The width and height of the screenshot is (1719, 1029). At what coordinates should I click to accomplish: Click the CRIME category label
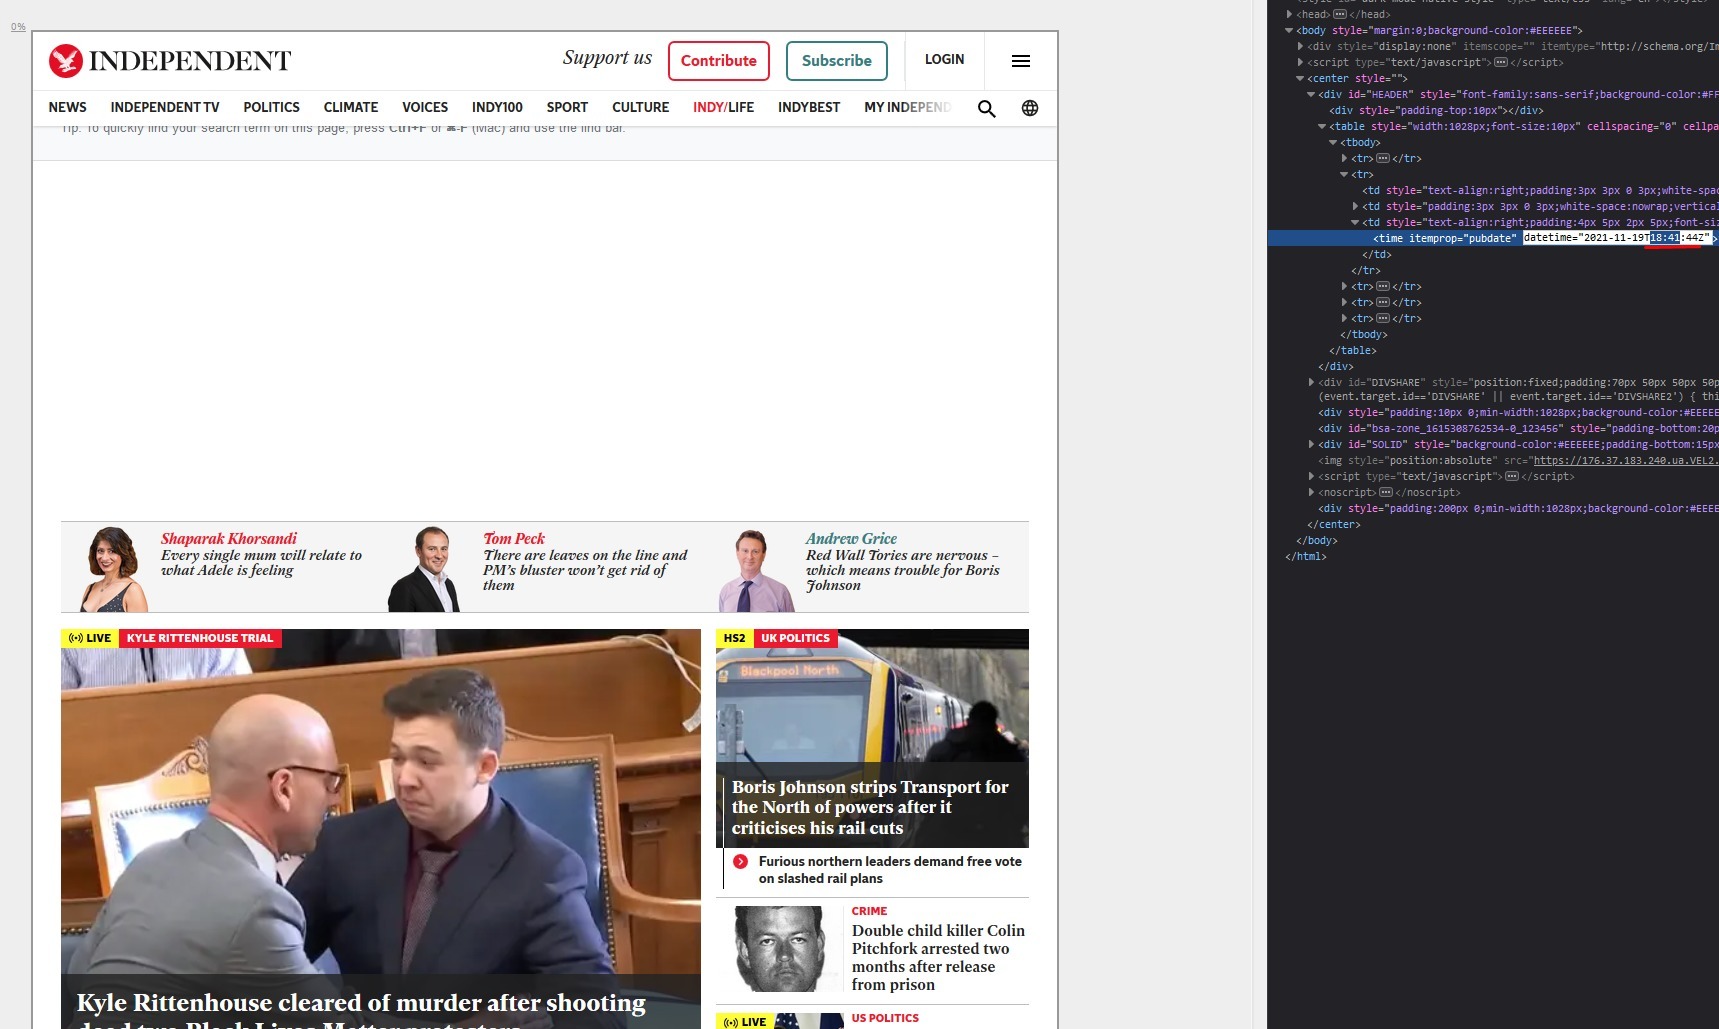coord(869,911)
